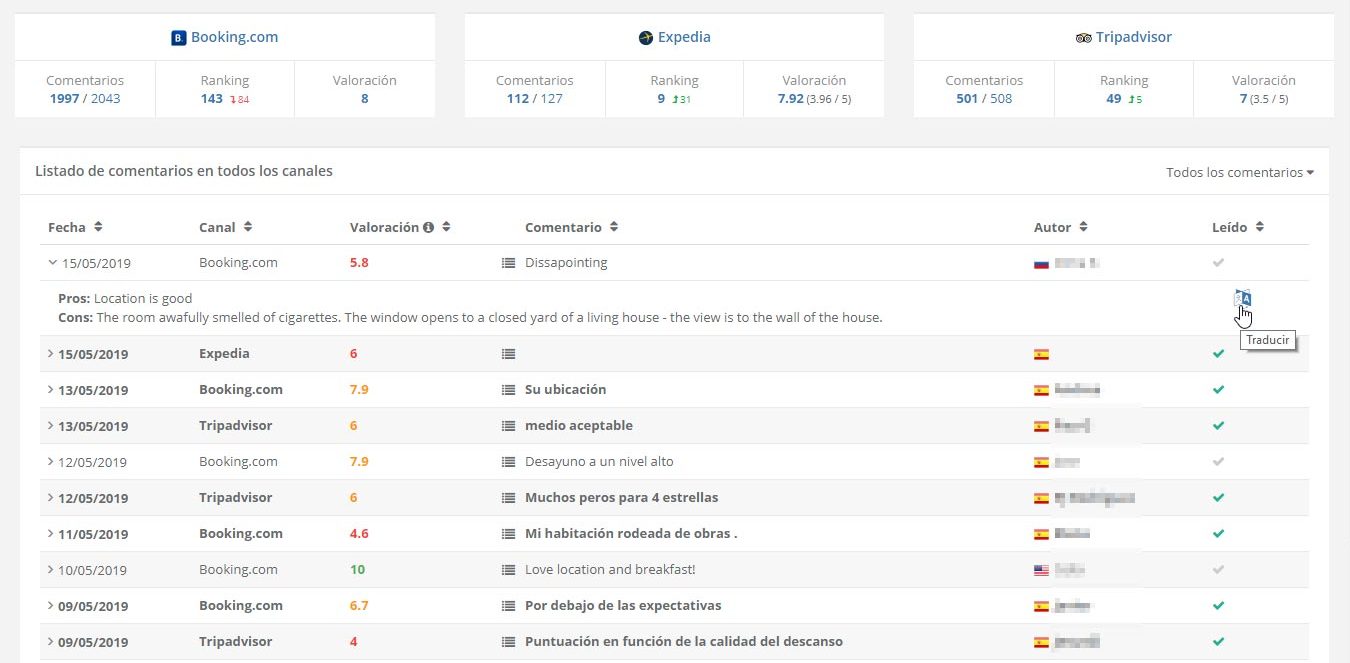Toggle read checkmark on 'Dissapointing' row
Screen dimensions: 1350x663
(1218, 263)
